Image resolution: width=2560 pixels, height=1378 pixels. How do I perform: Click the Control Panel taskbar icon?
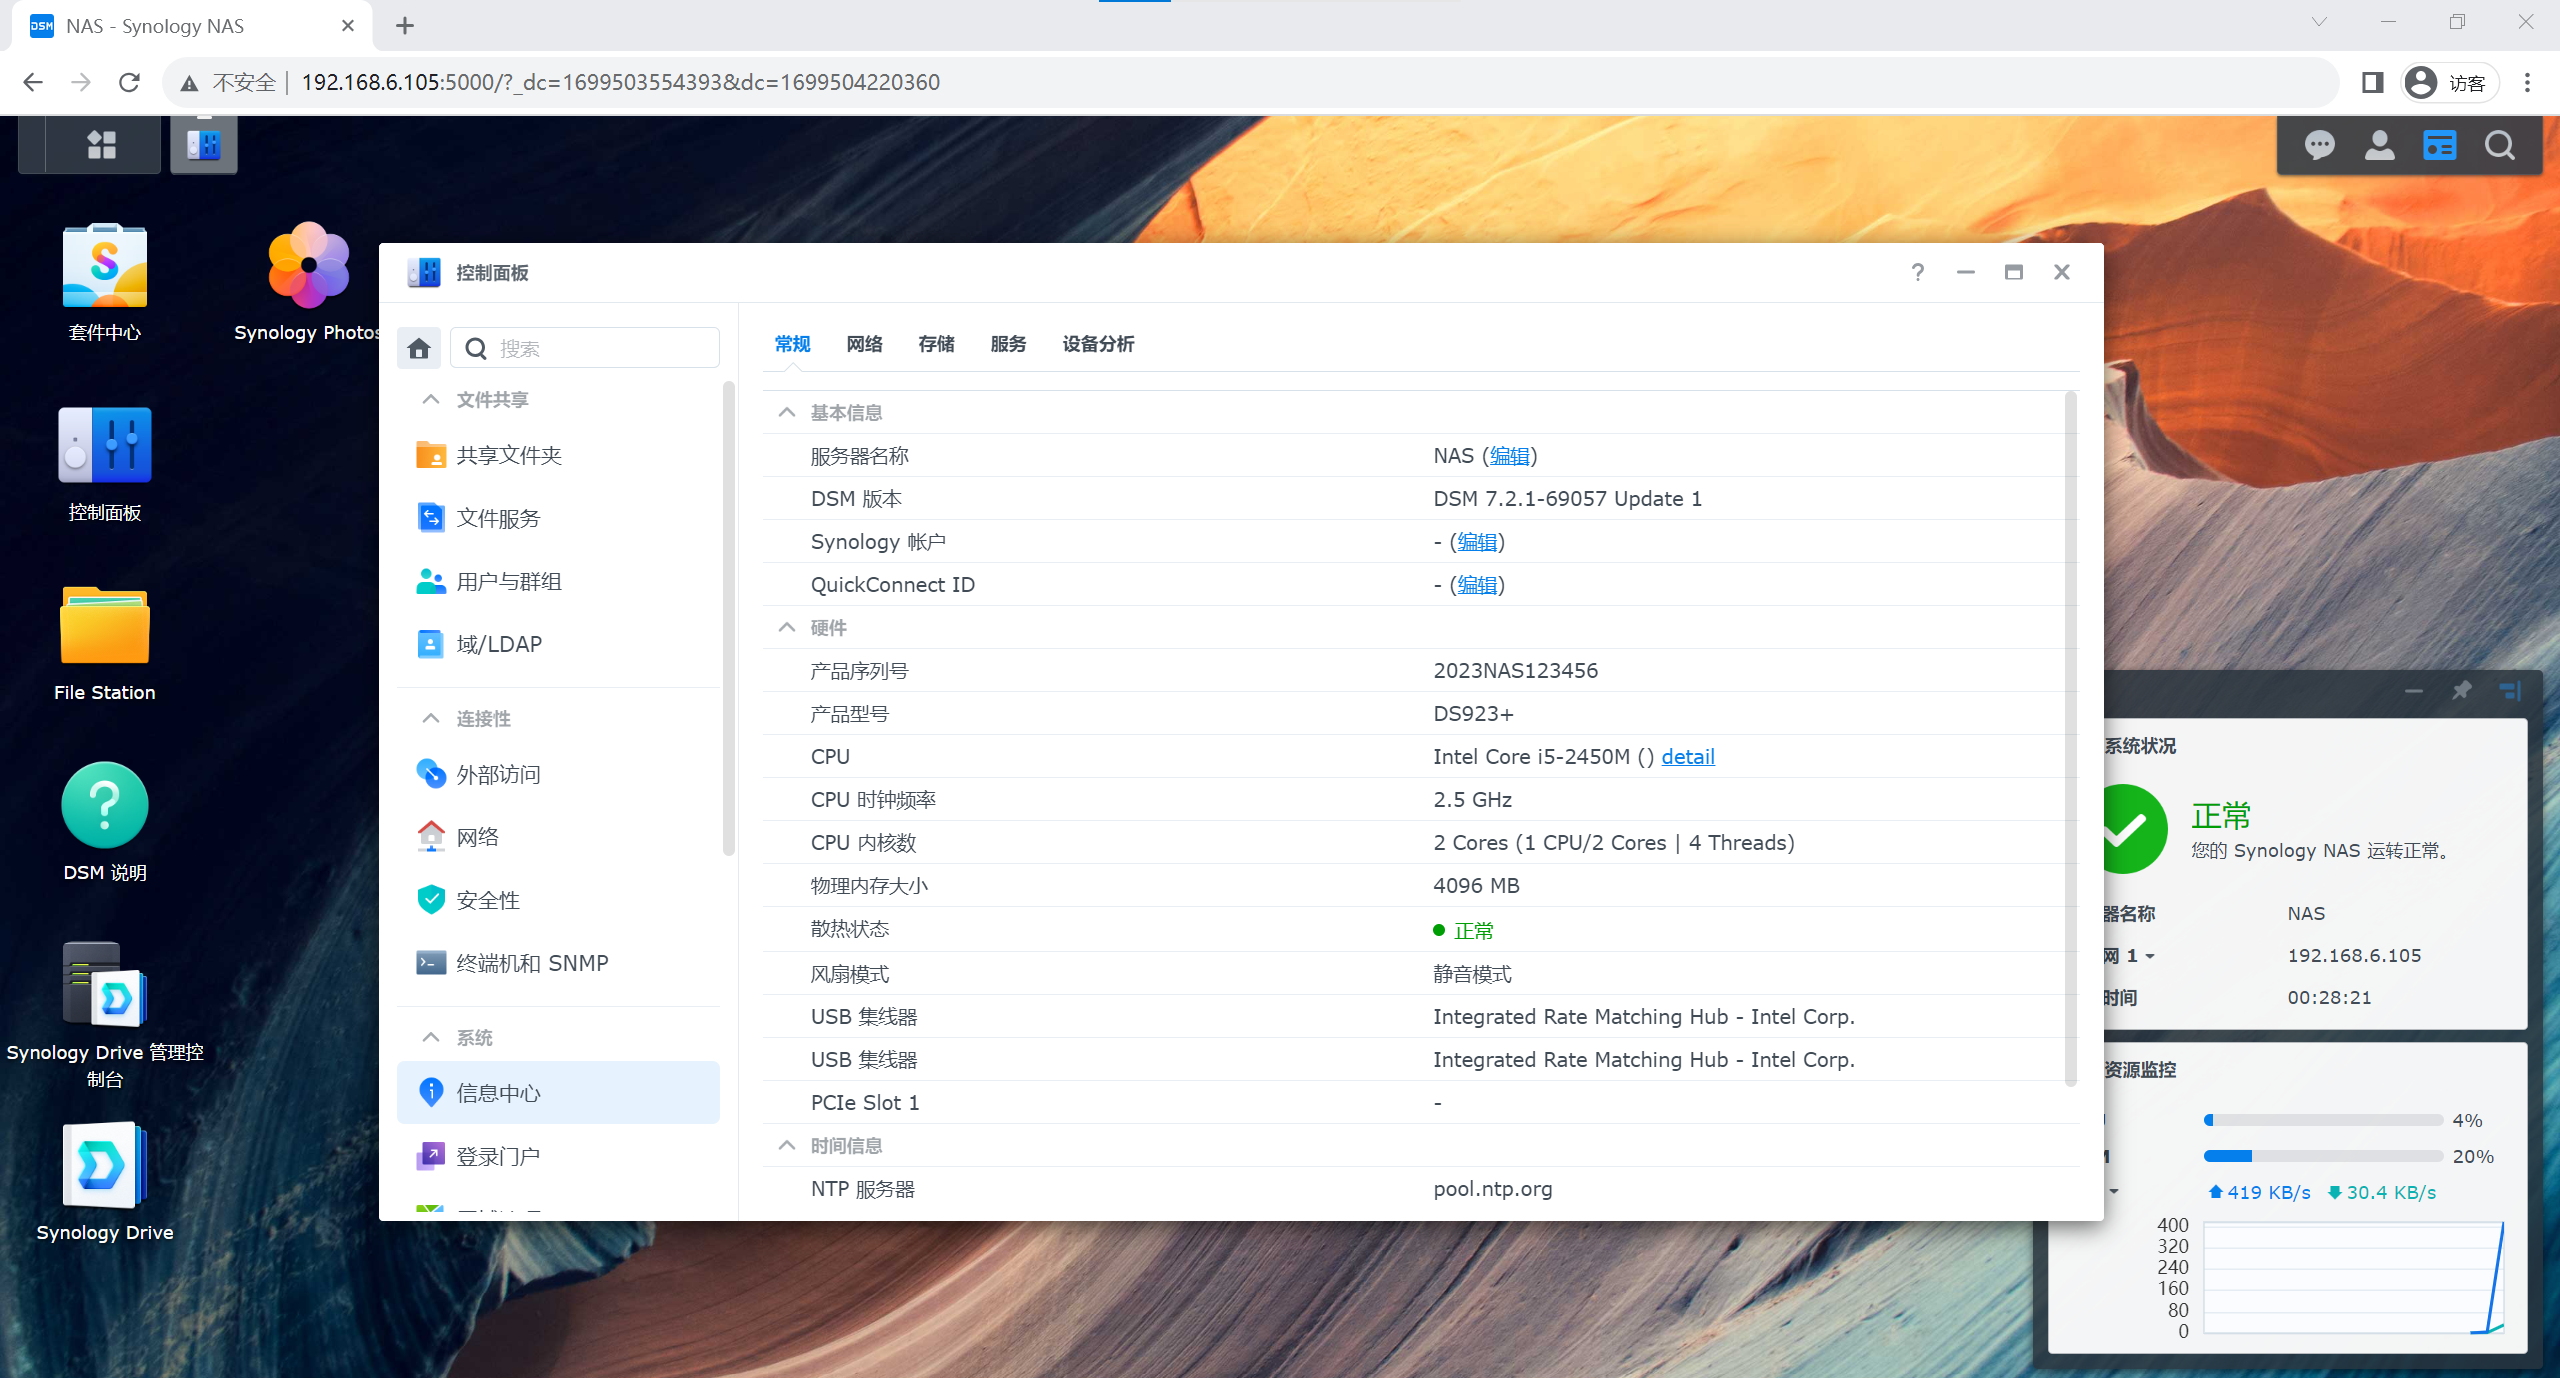coord(204,145)
